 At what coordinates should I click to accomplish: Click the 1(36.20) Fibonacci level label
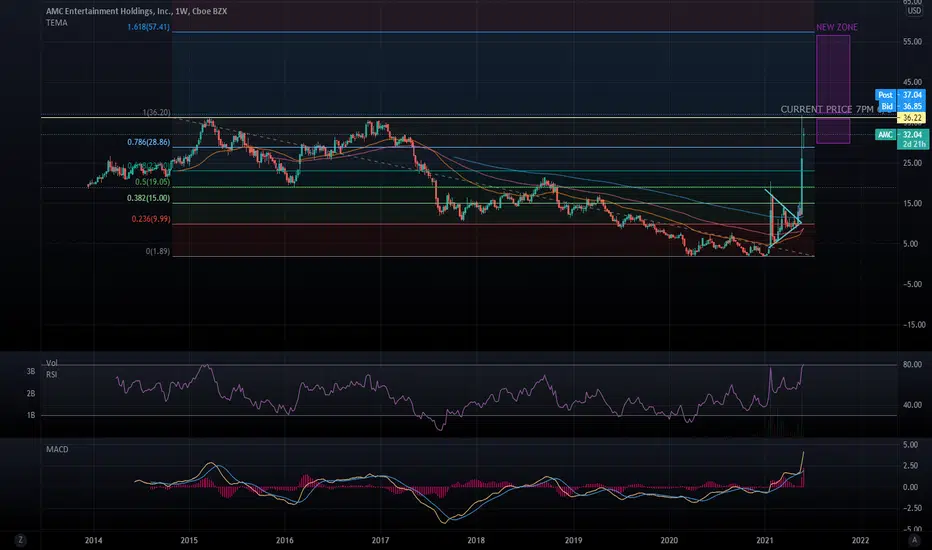pos(156,112)
